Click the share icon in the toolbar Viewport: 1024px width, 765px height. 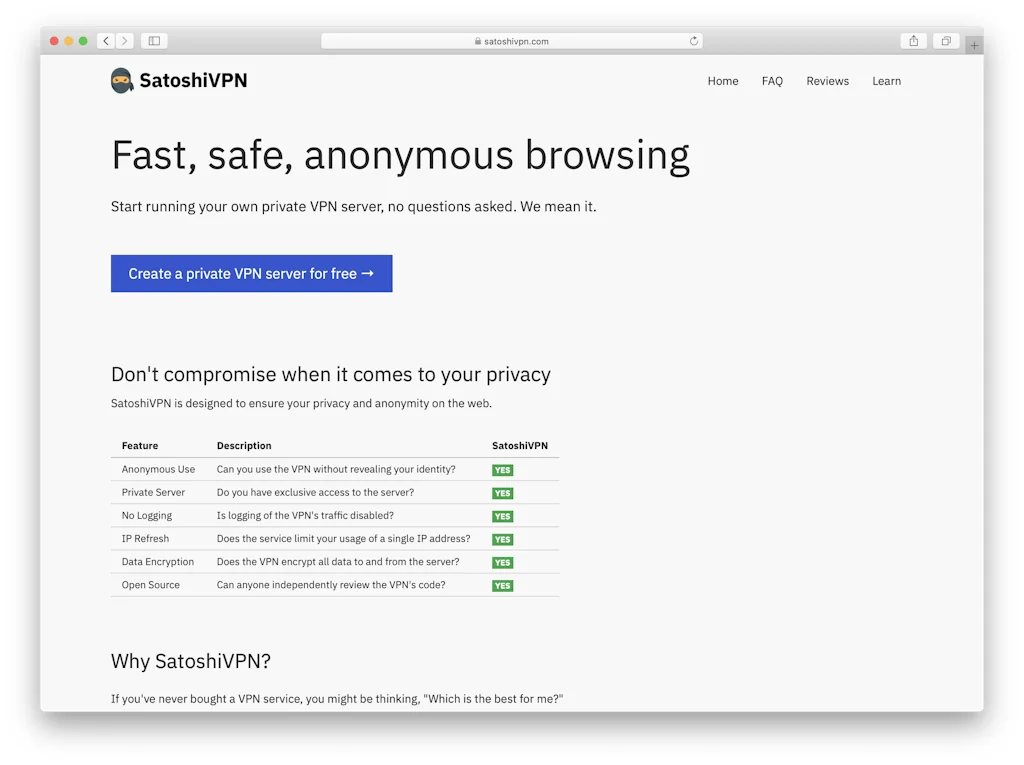point(913,41)
